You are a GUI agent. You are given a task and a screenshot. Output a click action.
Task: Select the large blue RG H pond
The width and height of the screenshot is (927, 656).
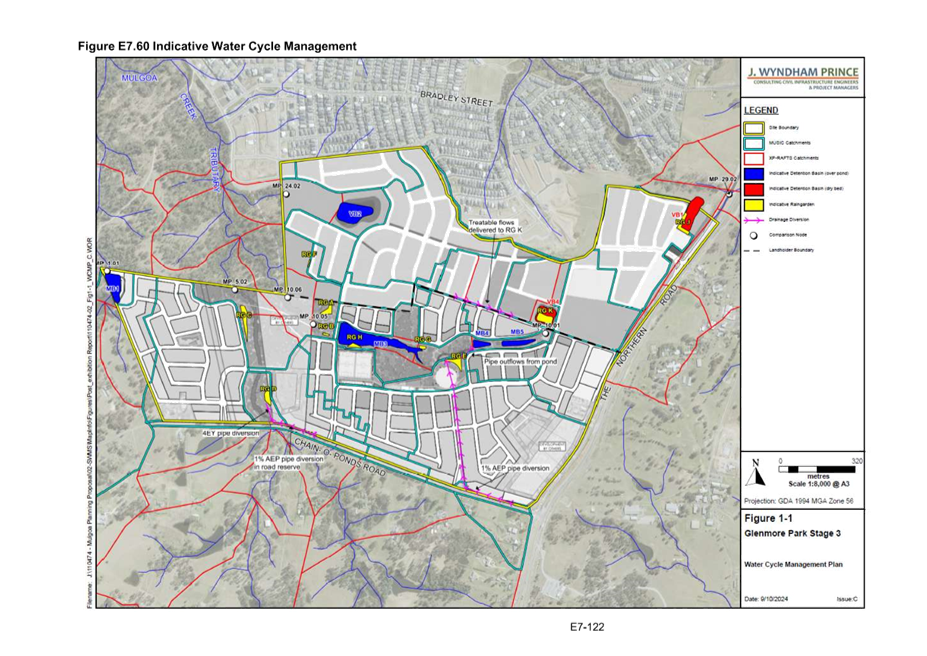coord(368,336)
